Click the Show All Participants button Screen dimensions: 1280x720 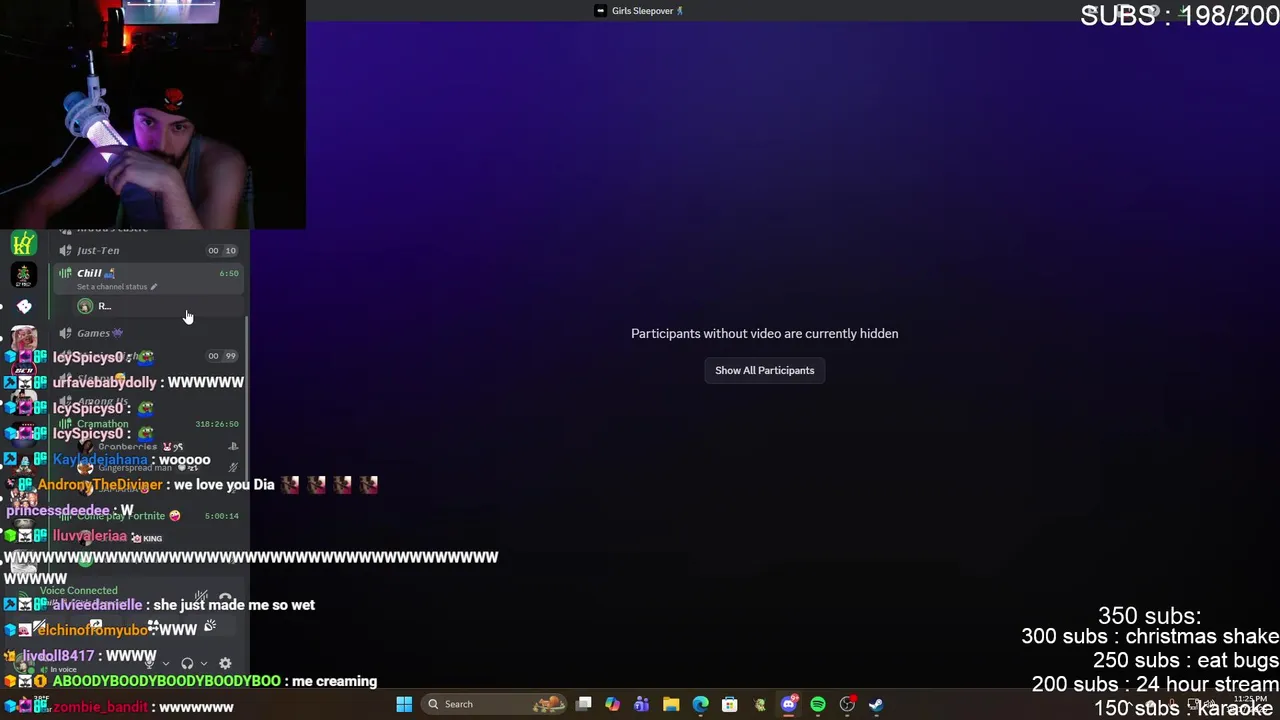pos(764,370)
